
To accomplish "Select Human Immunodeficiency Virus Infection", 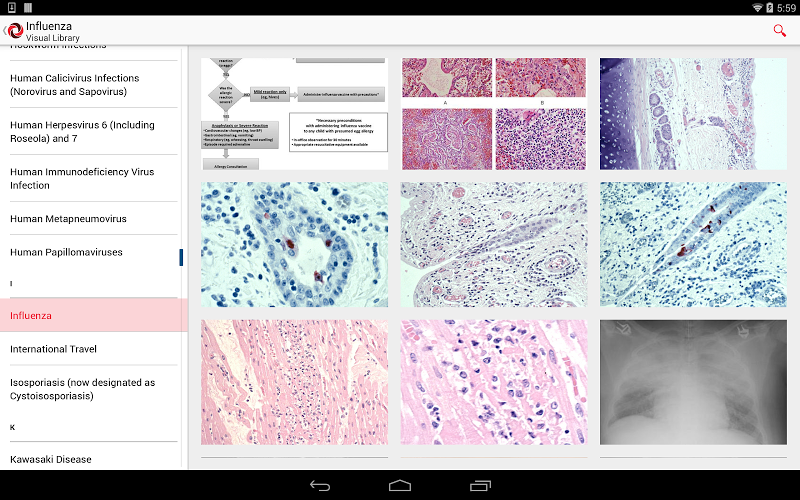I will click(x=93, y=179).
